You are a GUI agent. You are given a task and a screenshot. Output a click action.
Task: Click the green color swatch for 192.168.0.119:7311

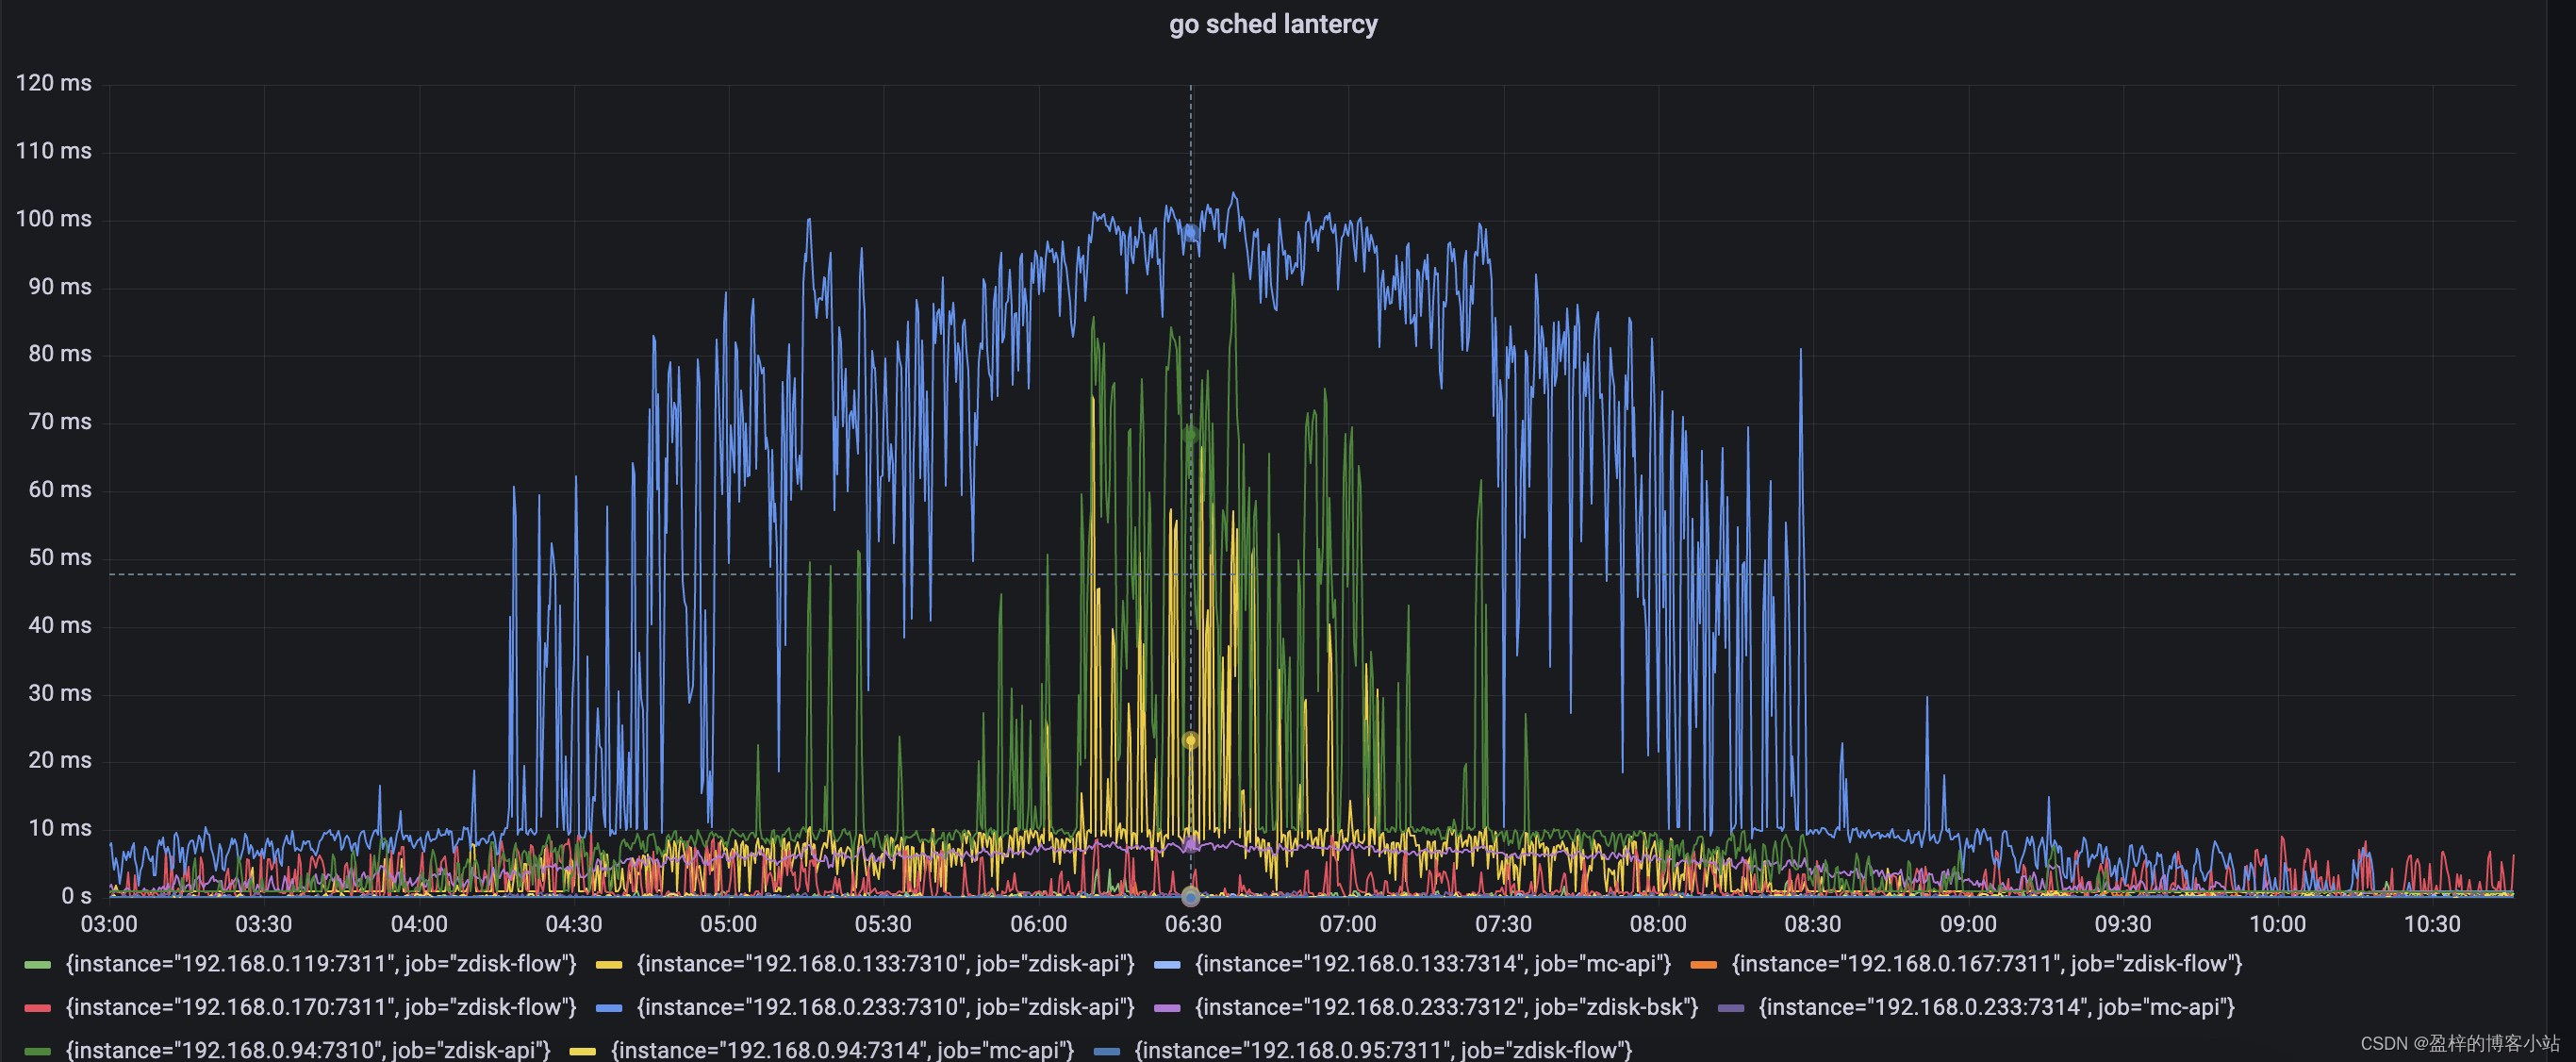click(38, 965)
